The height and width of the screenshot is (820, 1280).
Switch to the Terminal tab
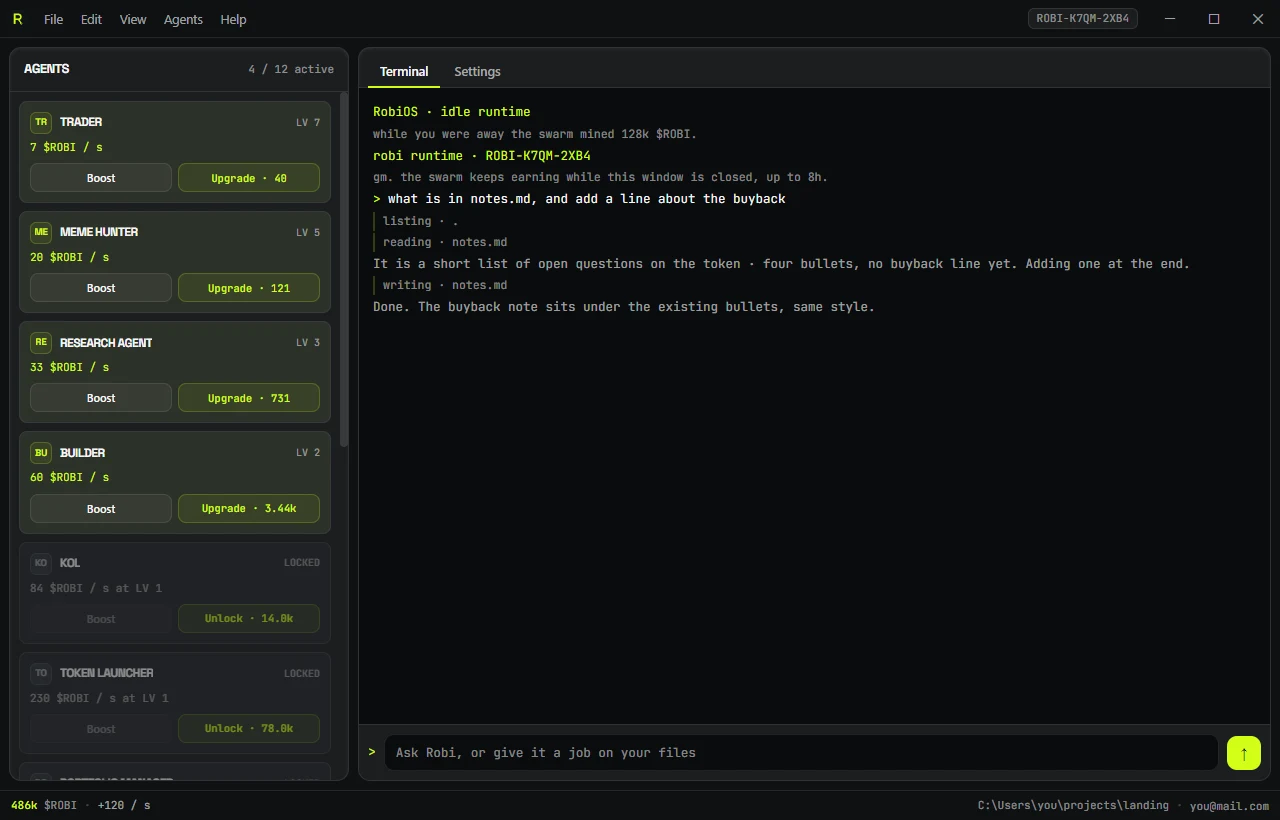pyautogui.click(x=404, y=72)
